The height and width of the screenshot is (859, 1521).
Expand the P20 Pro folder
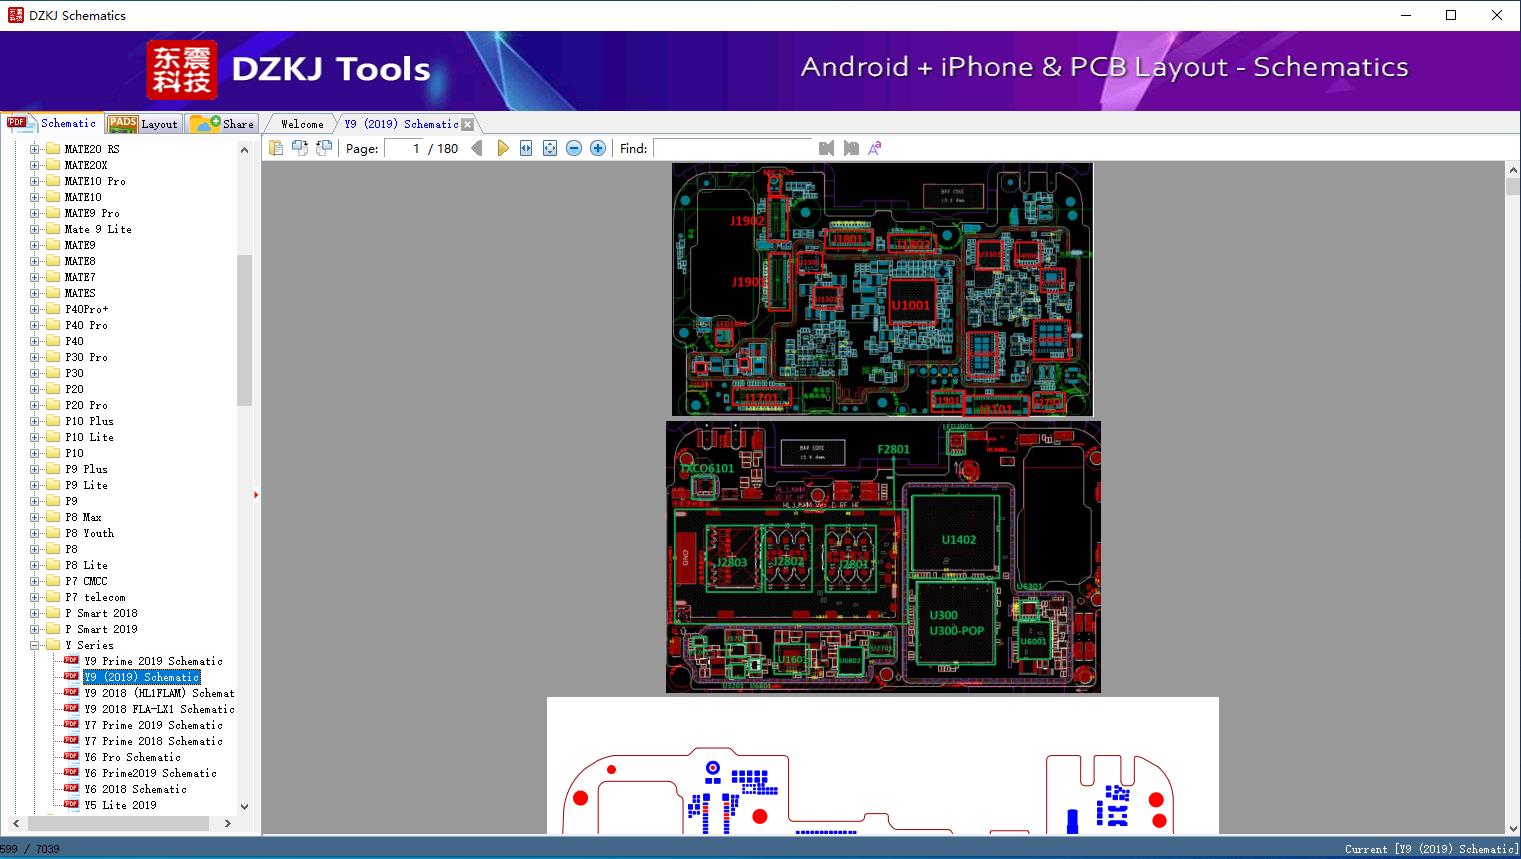click(34, 405)
